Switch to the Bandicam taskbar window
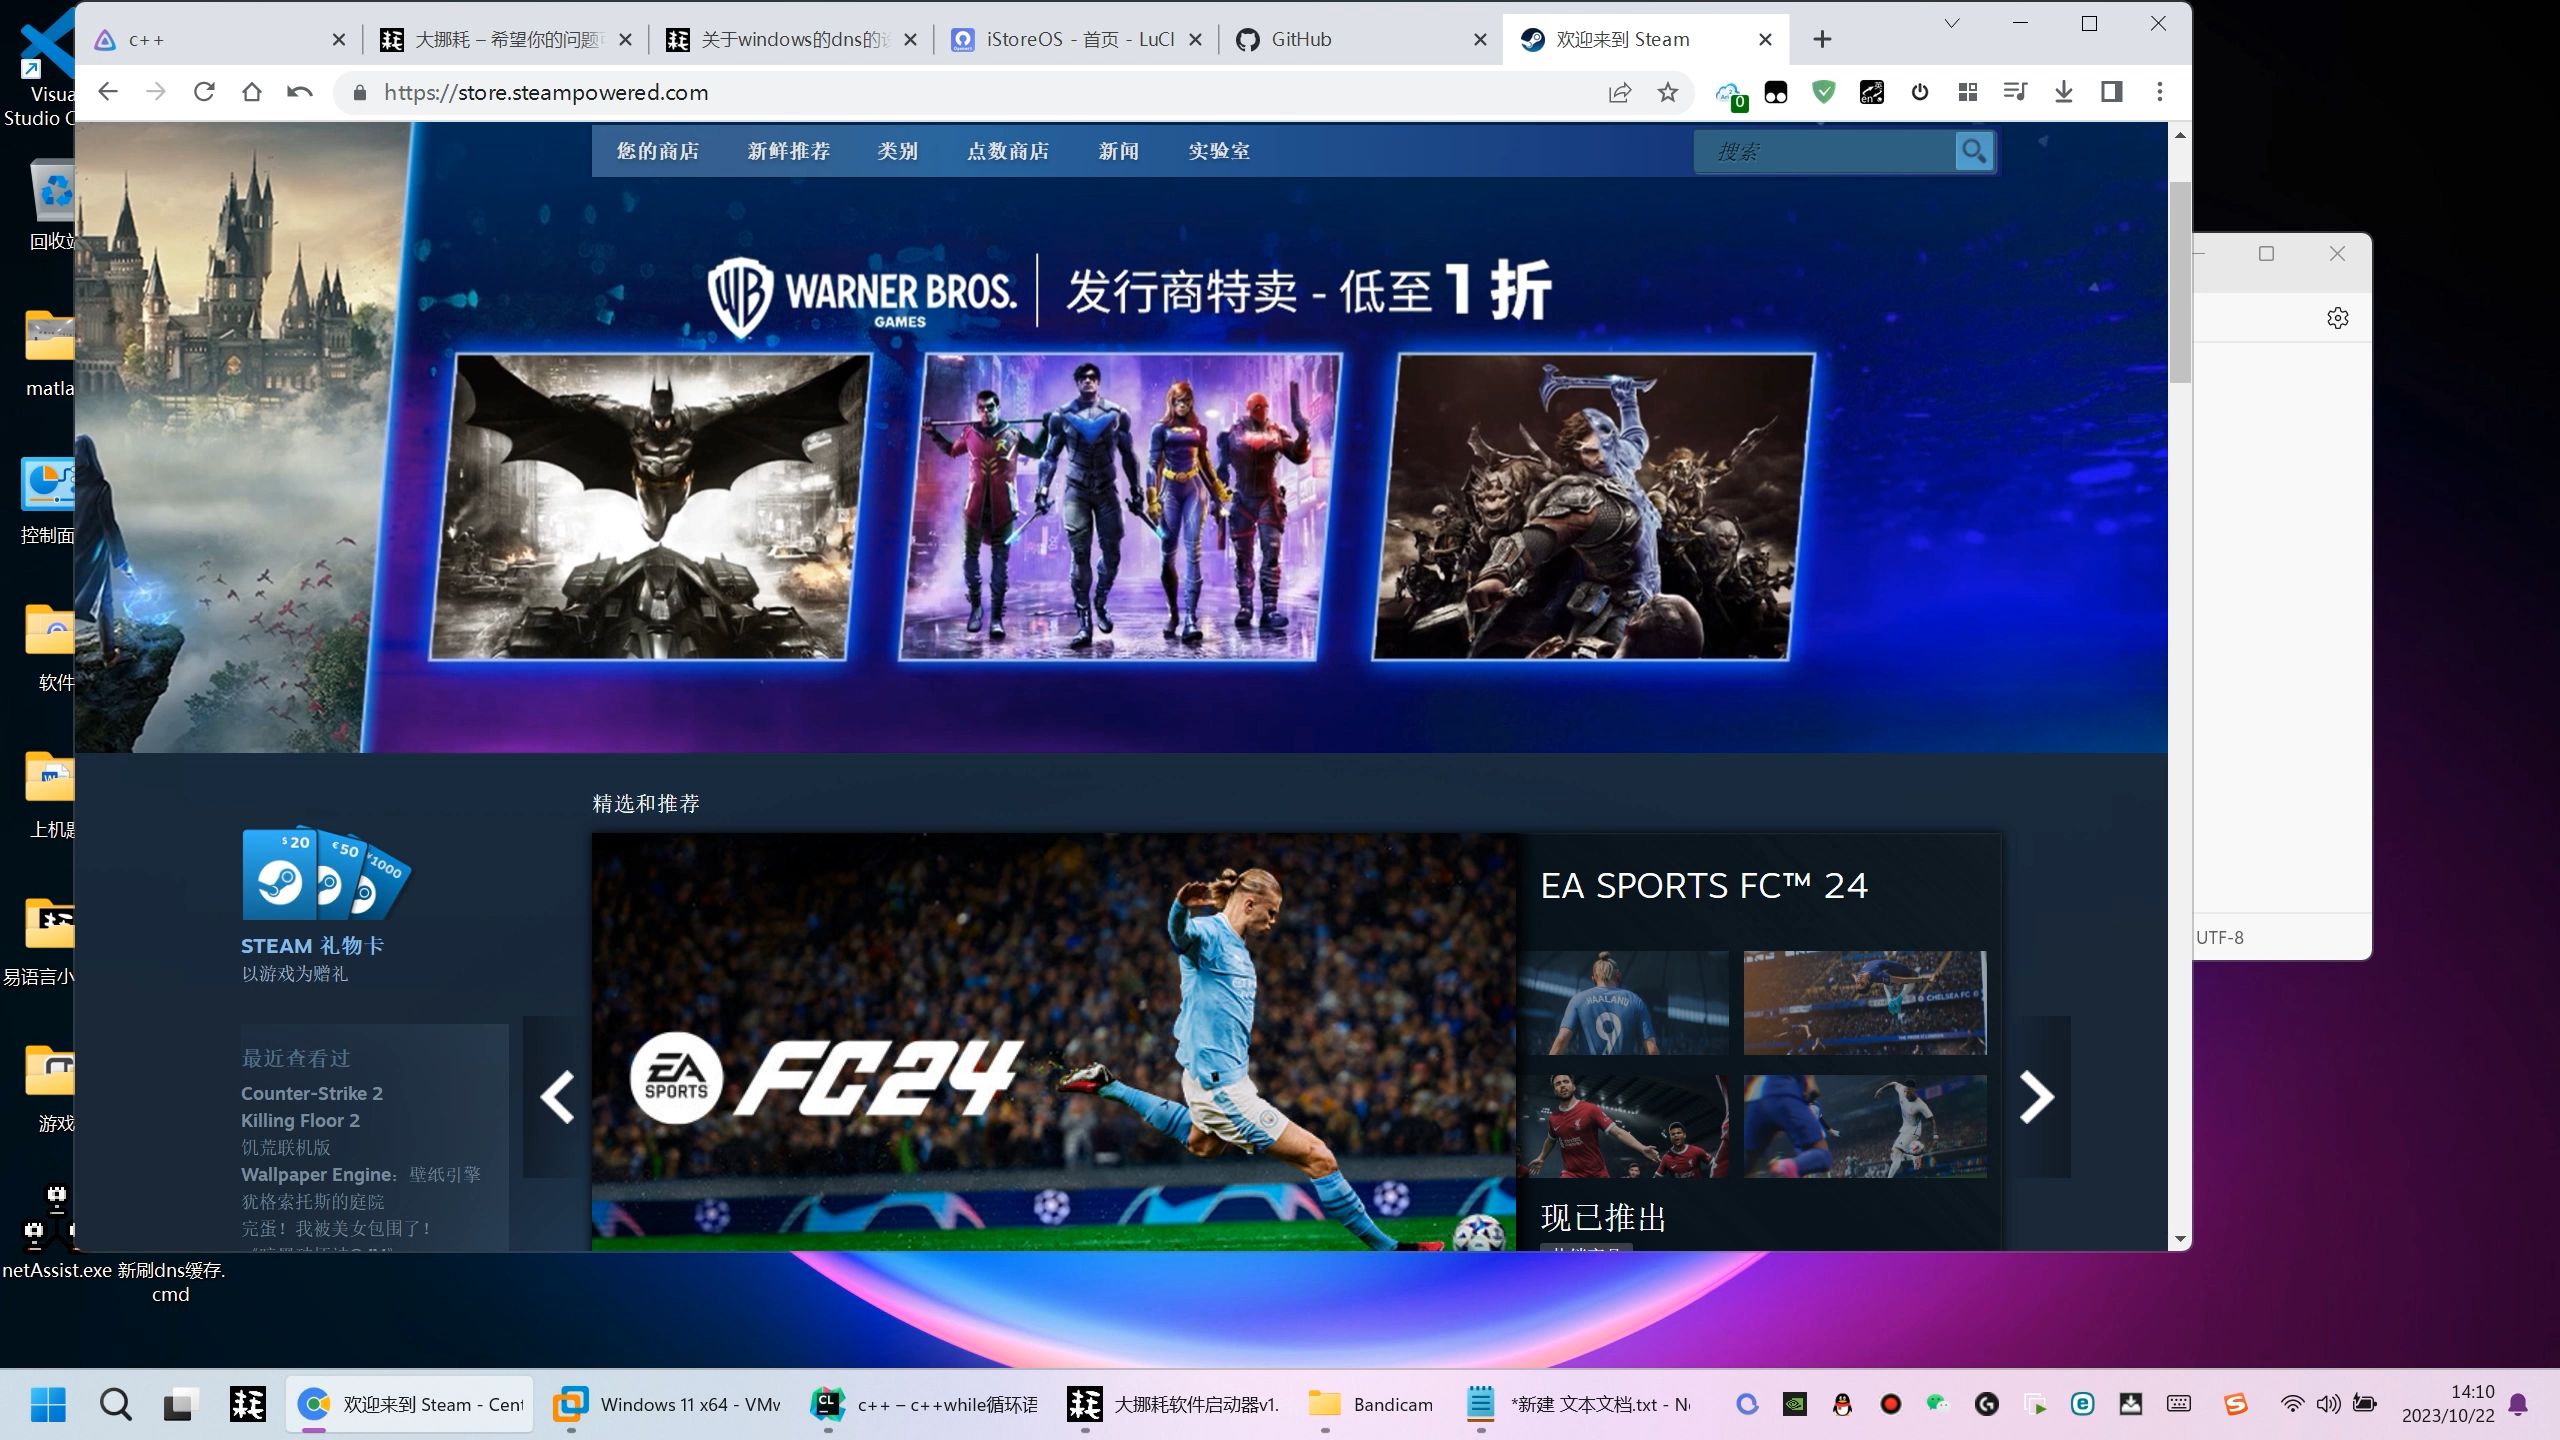Viewport: 2560px width, 1440px height. point(1372,1404)
